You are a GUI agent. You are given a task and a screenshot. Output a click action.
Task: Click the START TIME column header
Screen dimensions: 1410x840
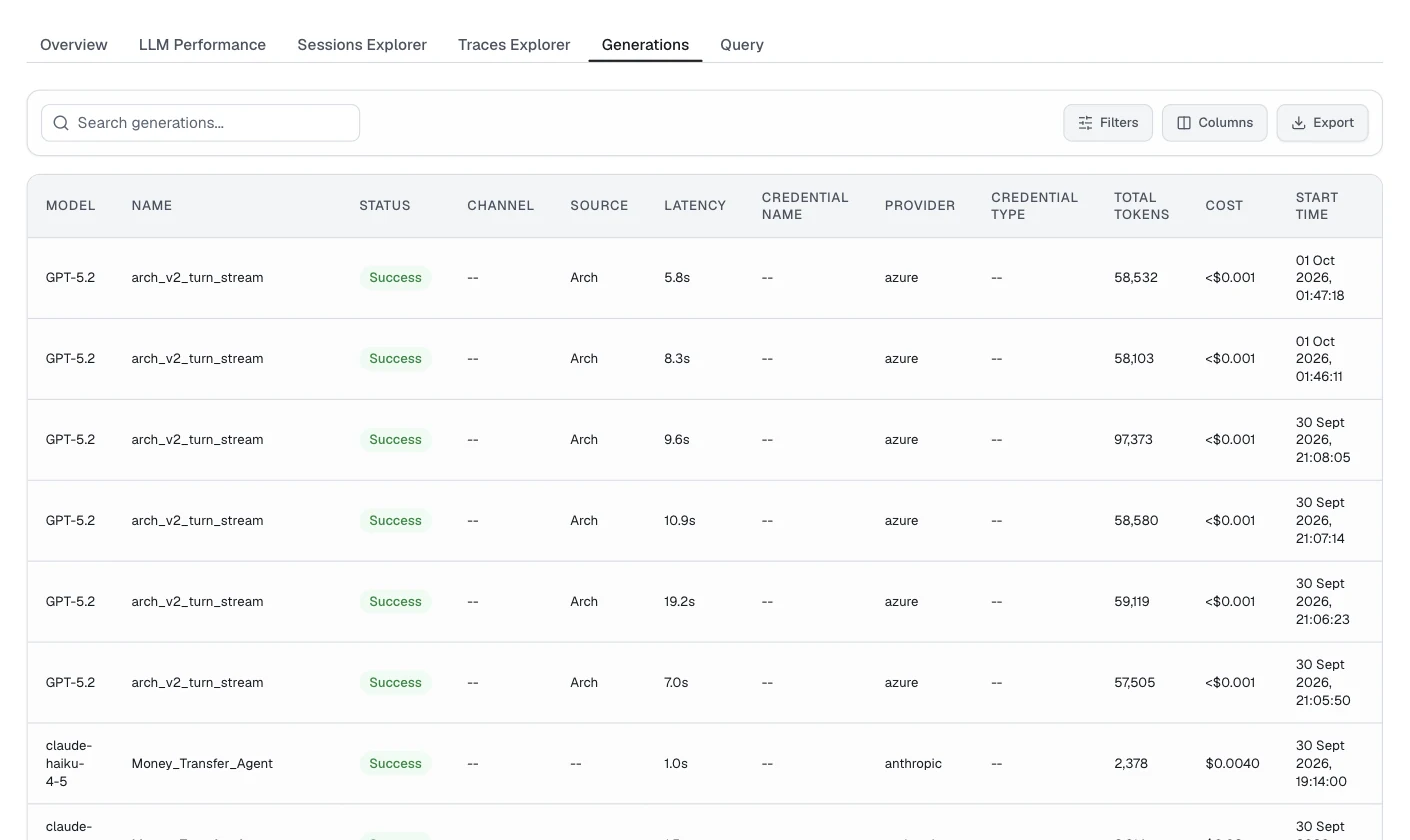click(1317, 206)
